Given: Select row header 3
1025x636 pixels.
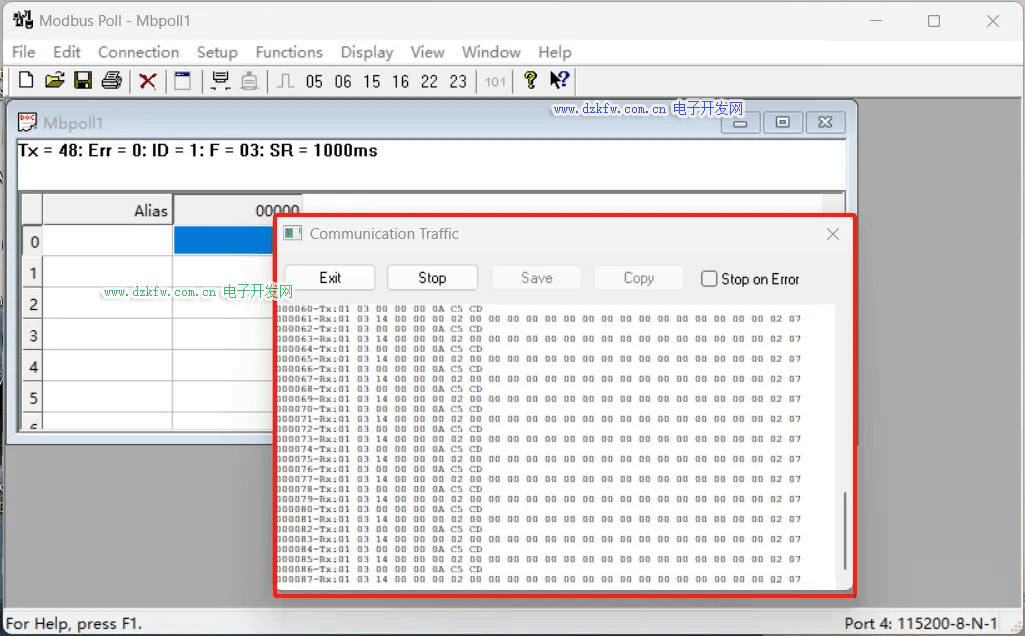Looking at the screenshot, I should [x=33, y=335].
